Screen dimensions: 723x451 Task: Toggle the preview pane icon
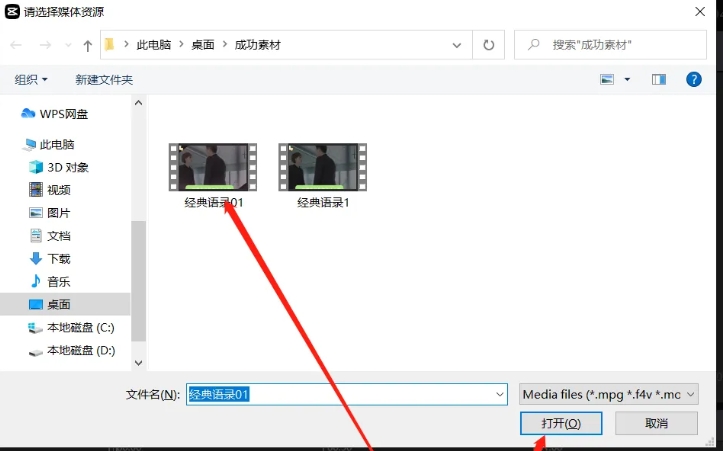(658, 80)
